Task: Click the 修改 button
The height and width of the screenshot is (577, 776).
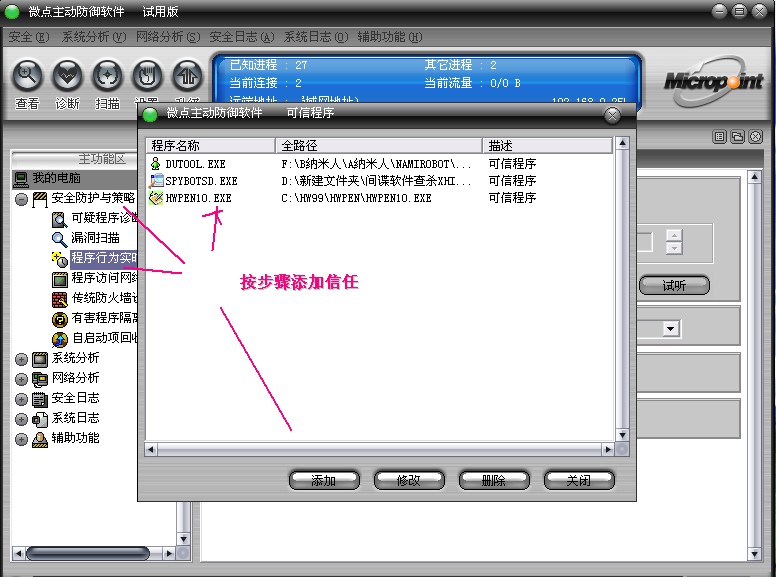Action: tap(409, 480)
